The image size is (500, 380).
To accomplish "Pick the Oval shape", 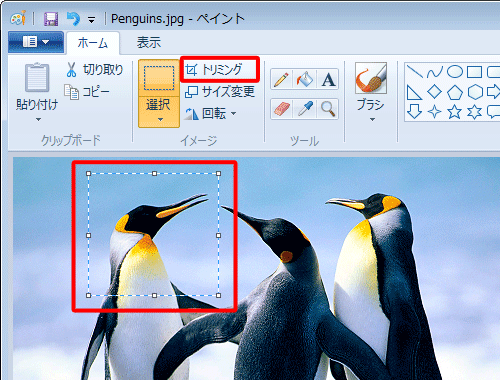I will pyautogui.click(x=455, y=71).
